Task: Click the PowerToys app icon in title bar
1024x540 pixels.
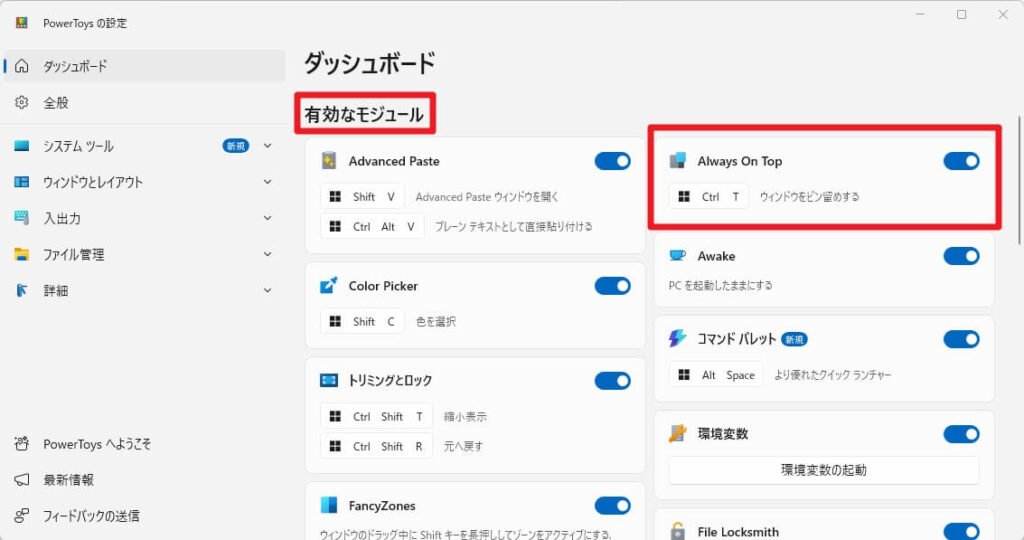Action: [x=22, y=23]
